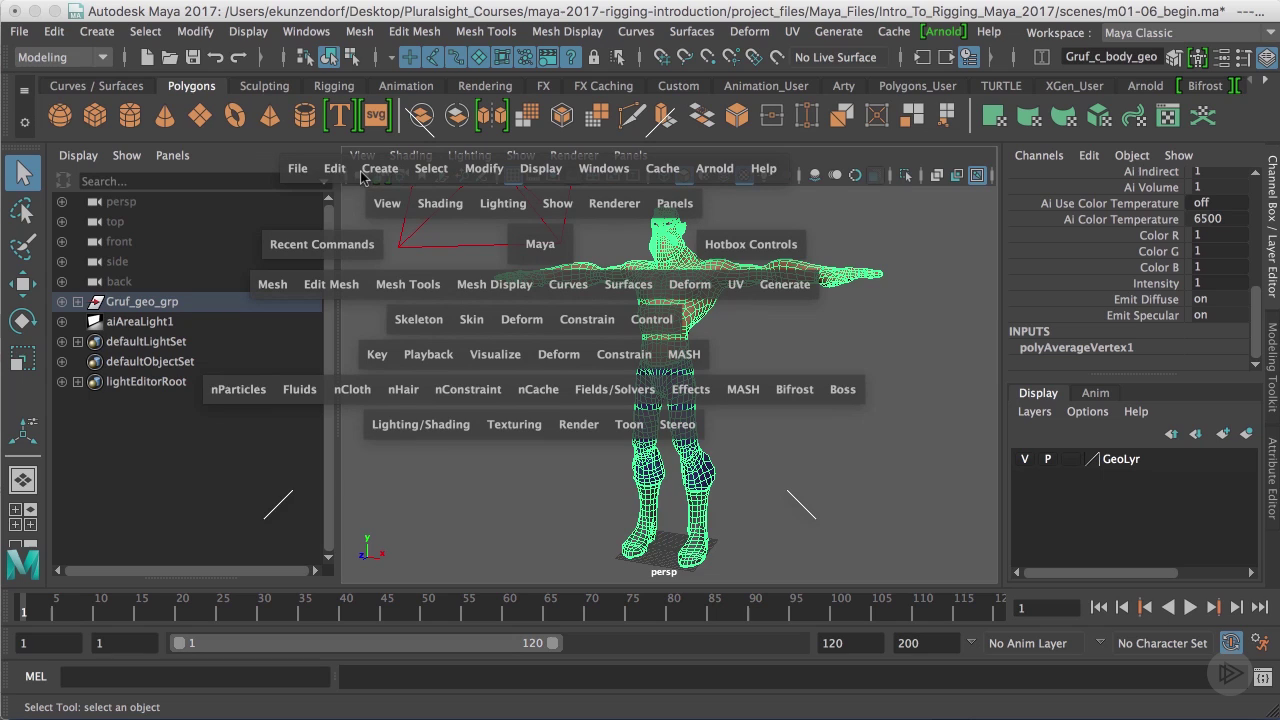Create a polygon cube from the shelf
This screenshot has height=720, width=1280.
tap(95, 116)
